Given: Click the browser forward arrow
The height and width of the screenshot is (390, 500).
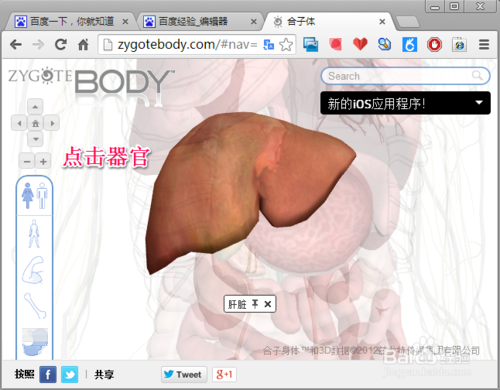Looking at the screenshot, I should pos(38,44).
